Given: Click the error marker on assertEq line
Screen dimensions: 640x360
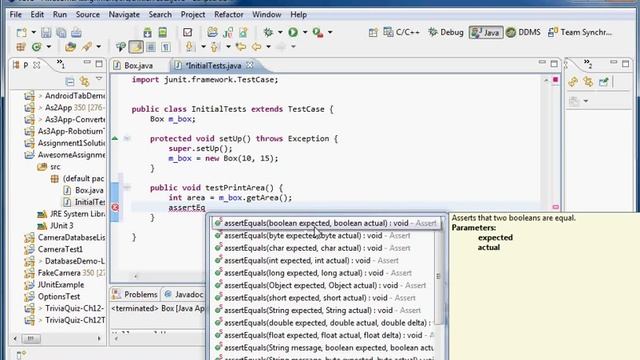Looking at the screenshot, I should click(x=115, y=207).
